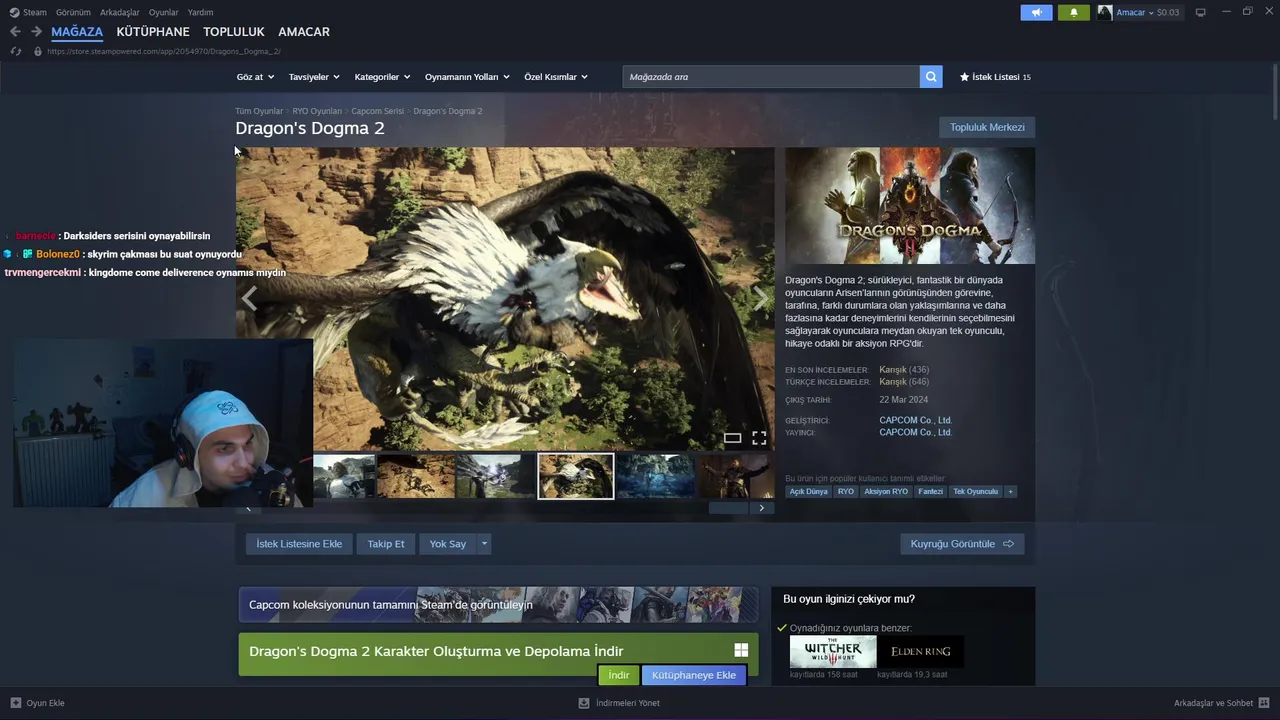This screenshot has height=720, width=1280.
Task: Expand the Kategoriler dropdown
Action: click(383, 77)
